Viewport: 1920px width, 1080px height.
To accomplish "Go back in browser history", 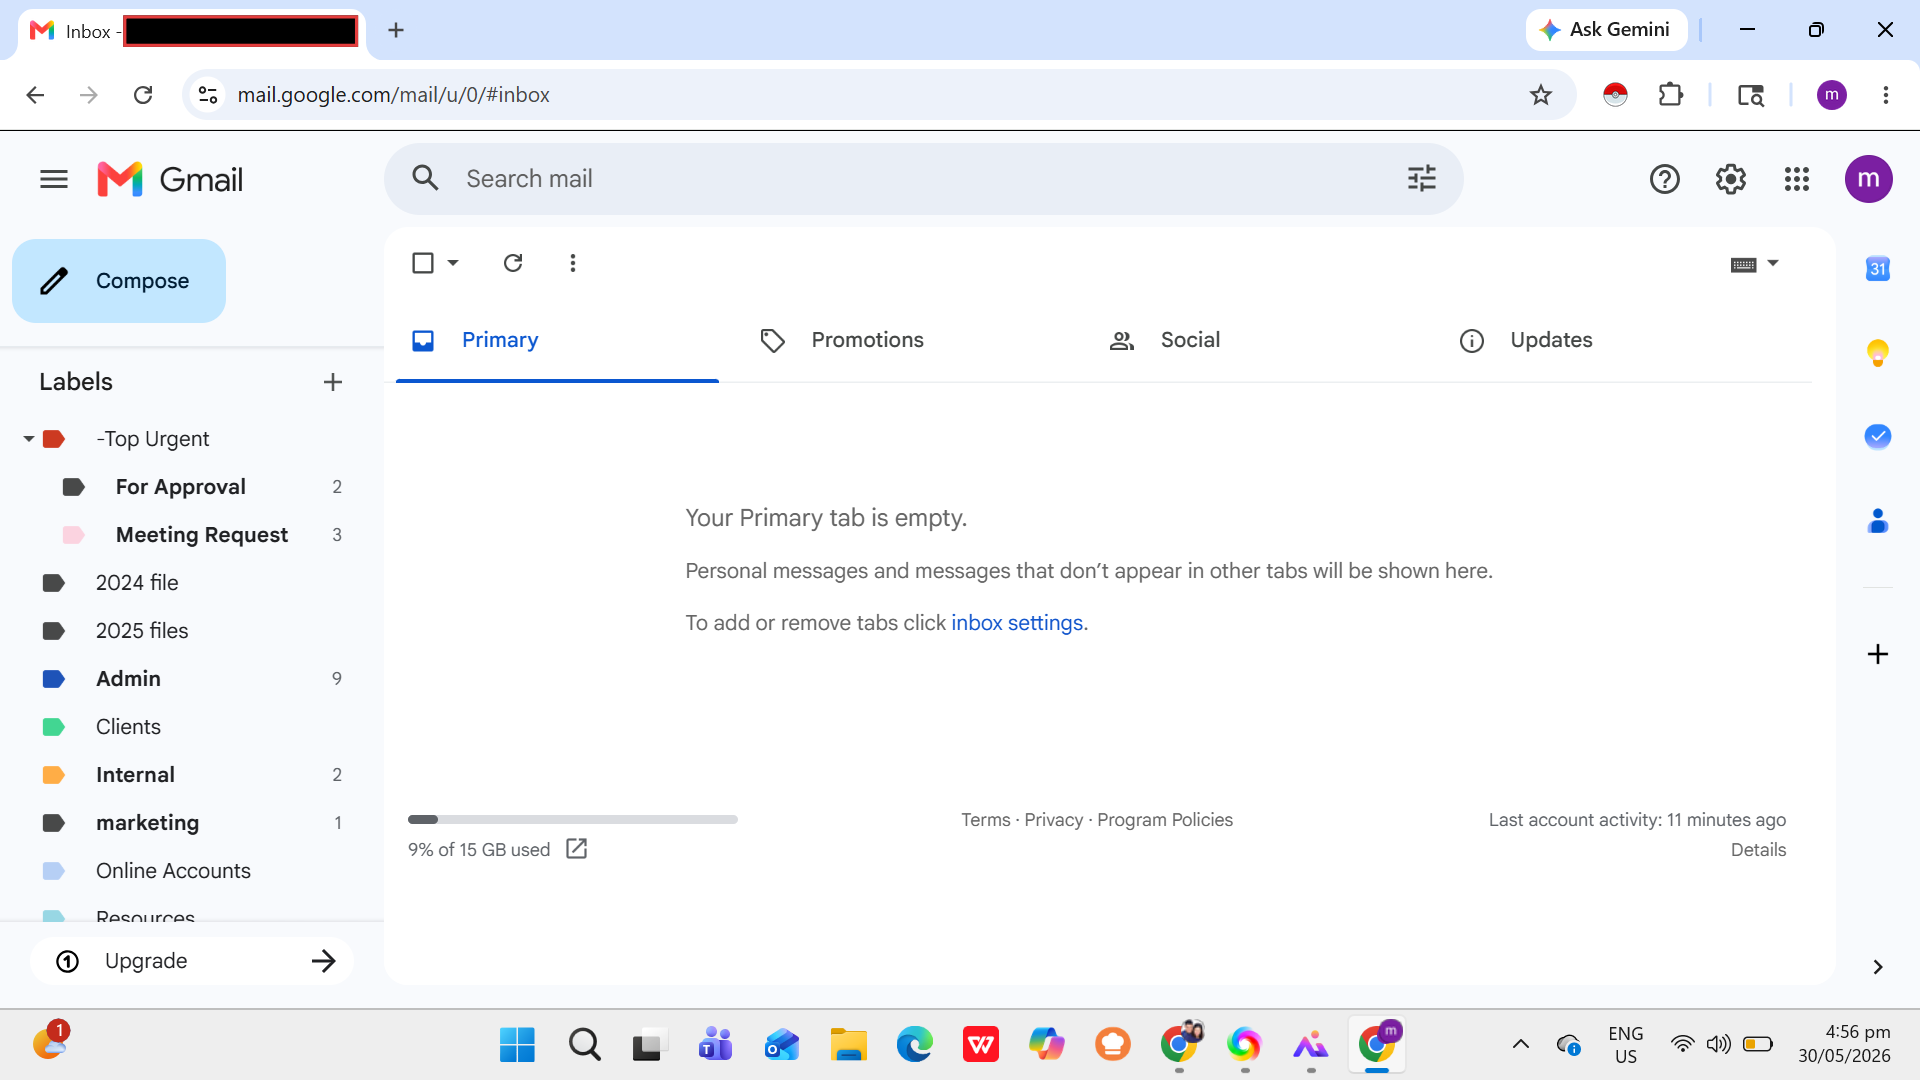I will pyautogui.click(x=35, y=95).
